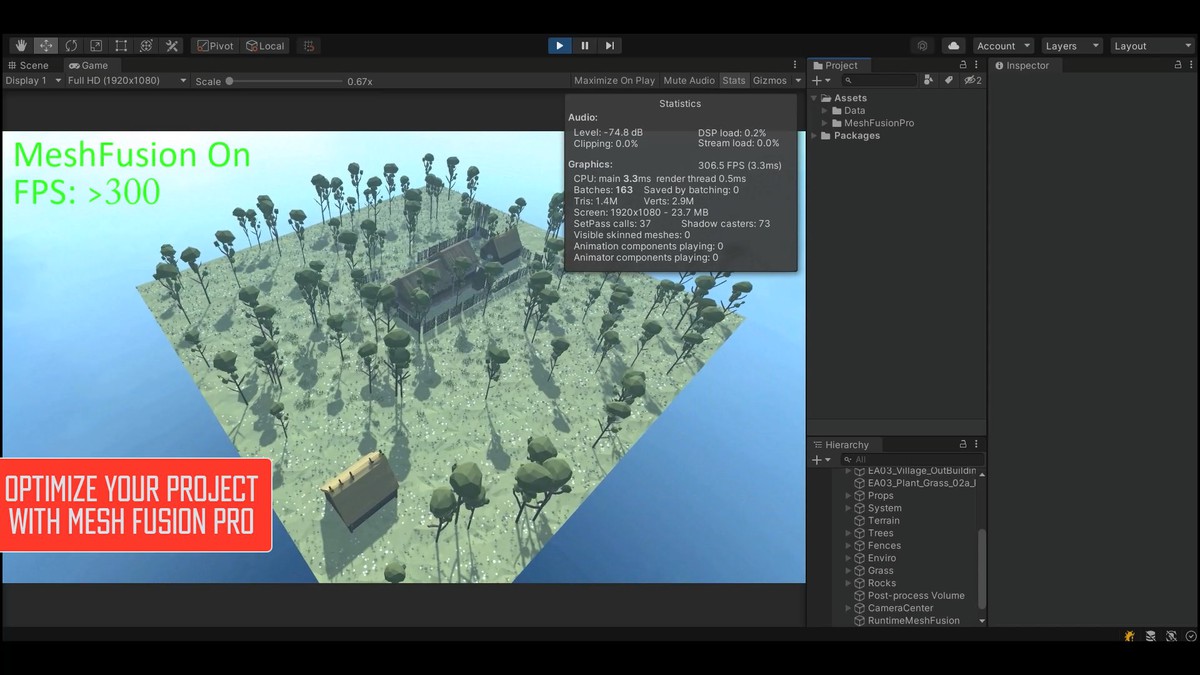Click the Post-process Volume cube icon
Screen dimensions: 1200x675
point(859,596)
